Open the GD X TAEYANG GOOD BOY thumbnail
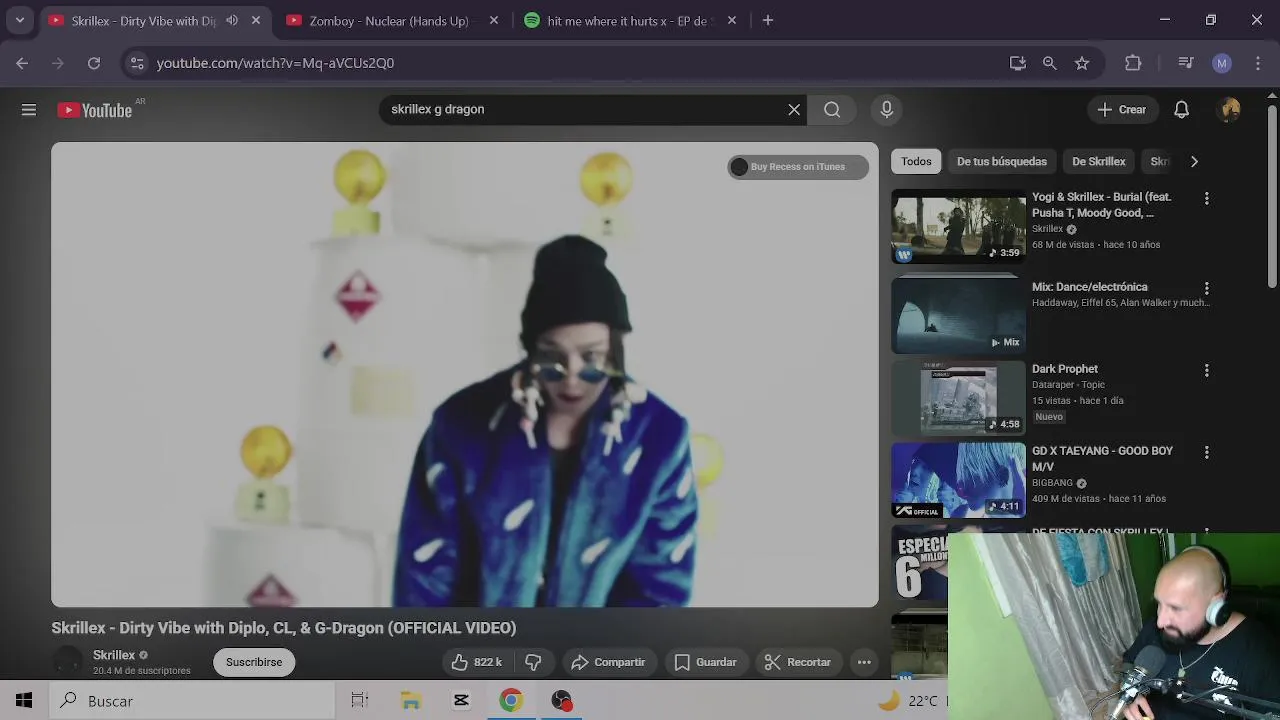The width and height of the screenshot is (1280, 720). point(958,480)
